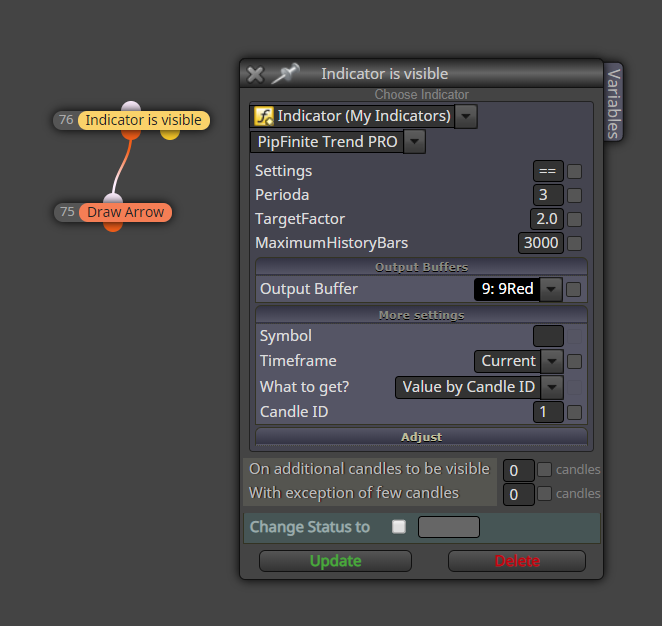Click top input connector of Draw Arrow block
Viewport: 662px width, 626px height.
pos(113,198)
